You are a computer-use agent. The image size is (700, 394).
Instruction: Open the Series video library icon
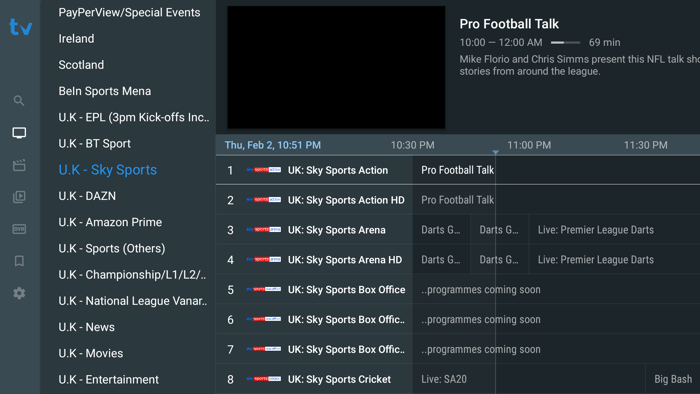(x=19, y=197)
